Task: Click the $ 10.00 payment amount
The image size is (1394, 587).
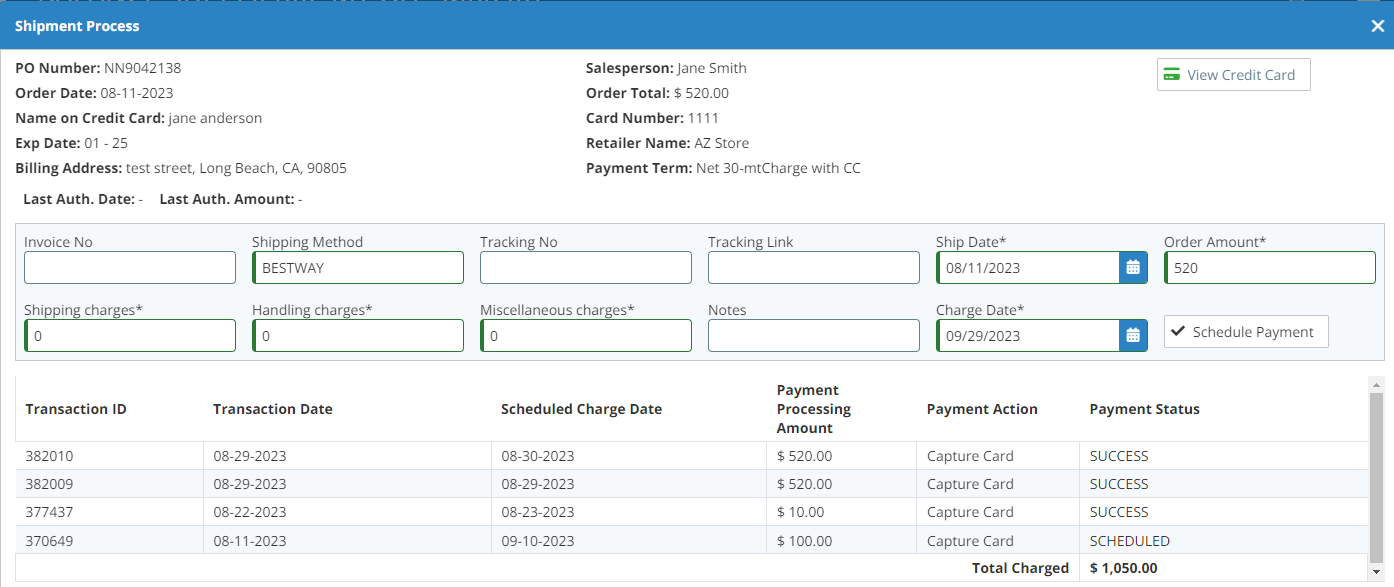Action: (801, 512)
